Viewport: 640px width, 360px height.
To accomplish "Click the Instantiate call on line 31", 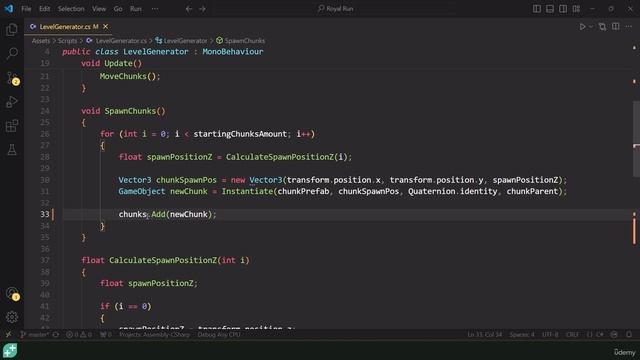I will [x=247, y=191].
